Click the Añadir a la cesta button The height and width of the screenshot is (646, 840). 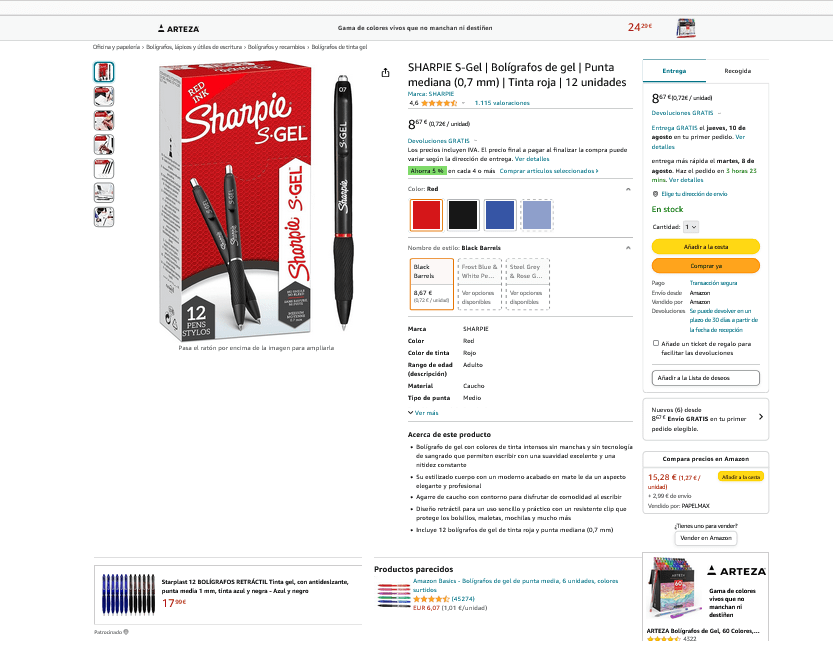(706, 246)
